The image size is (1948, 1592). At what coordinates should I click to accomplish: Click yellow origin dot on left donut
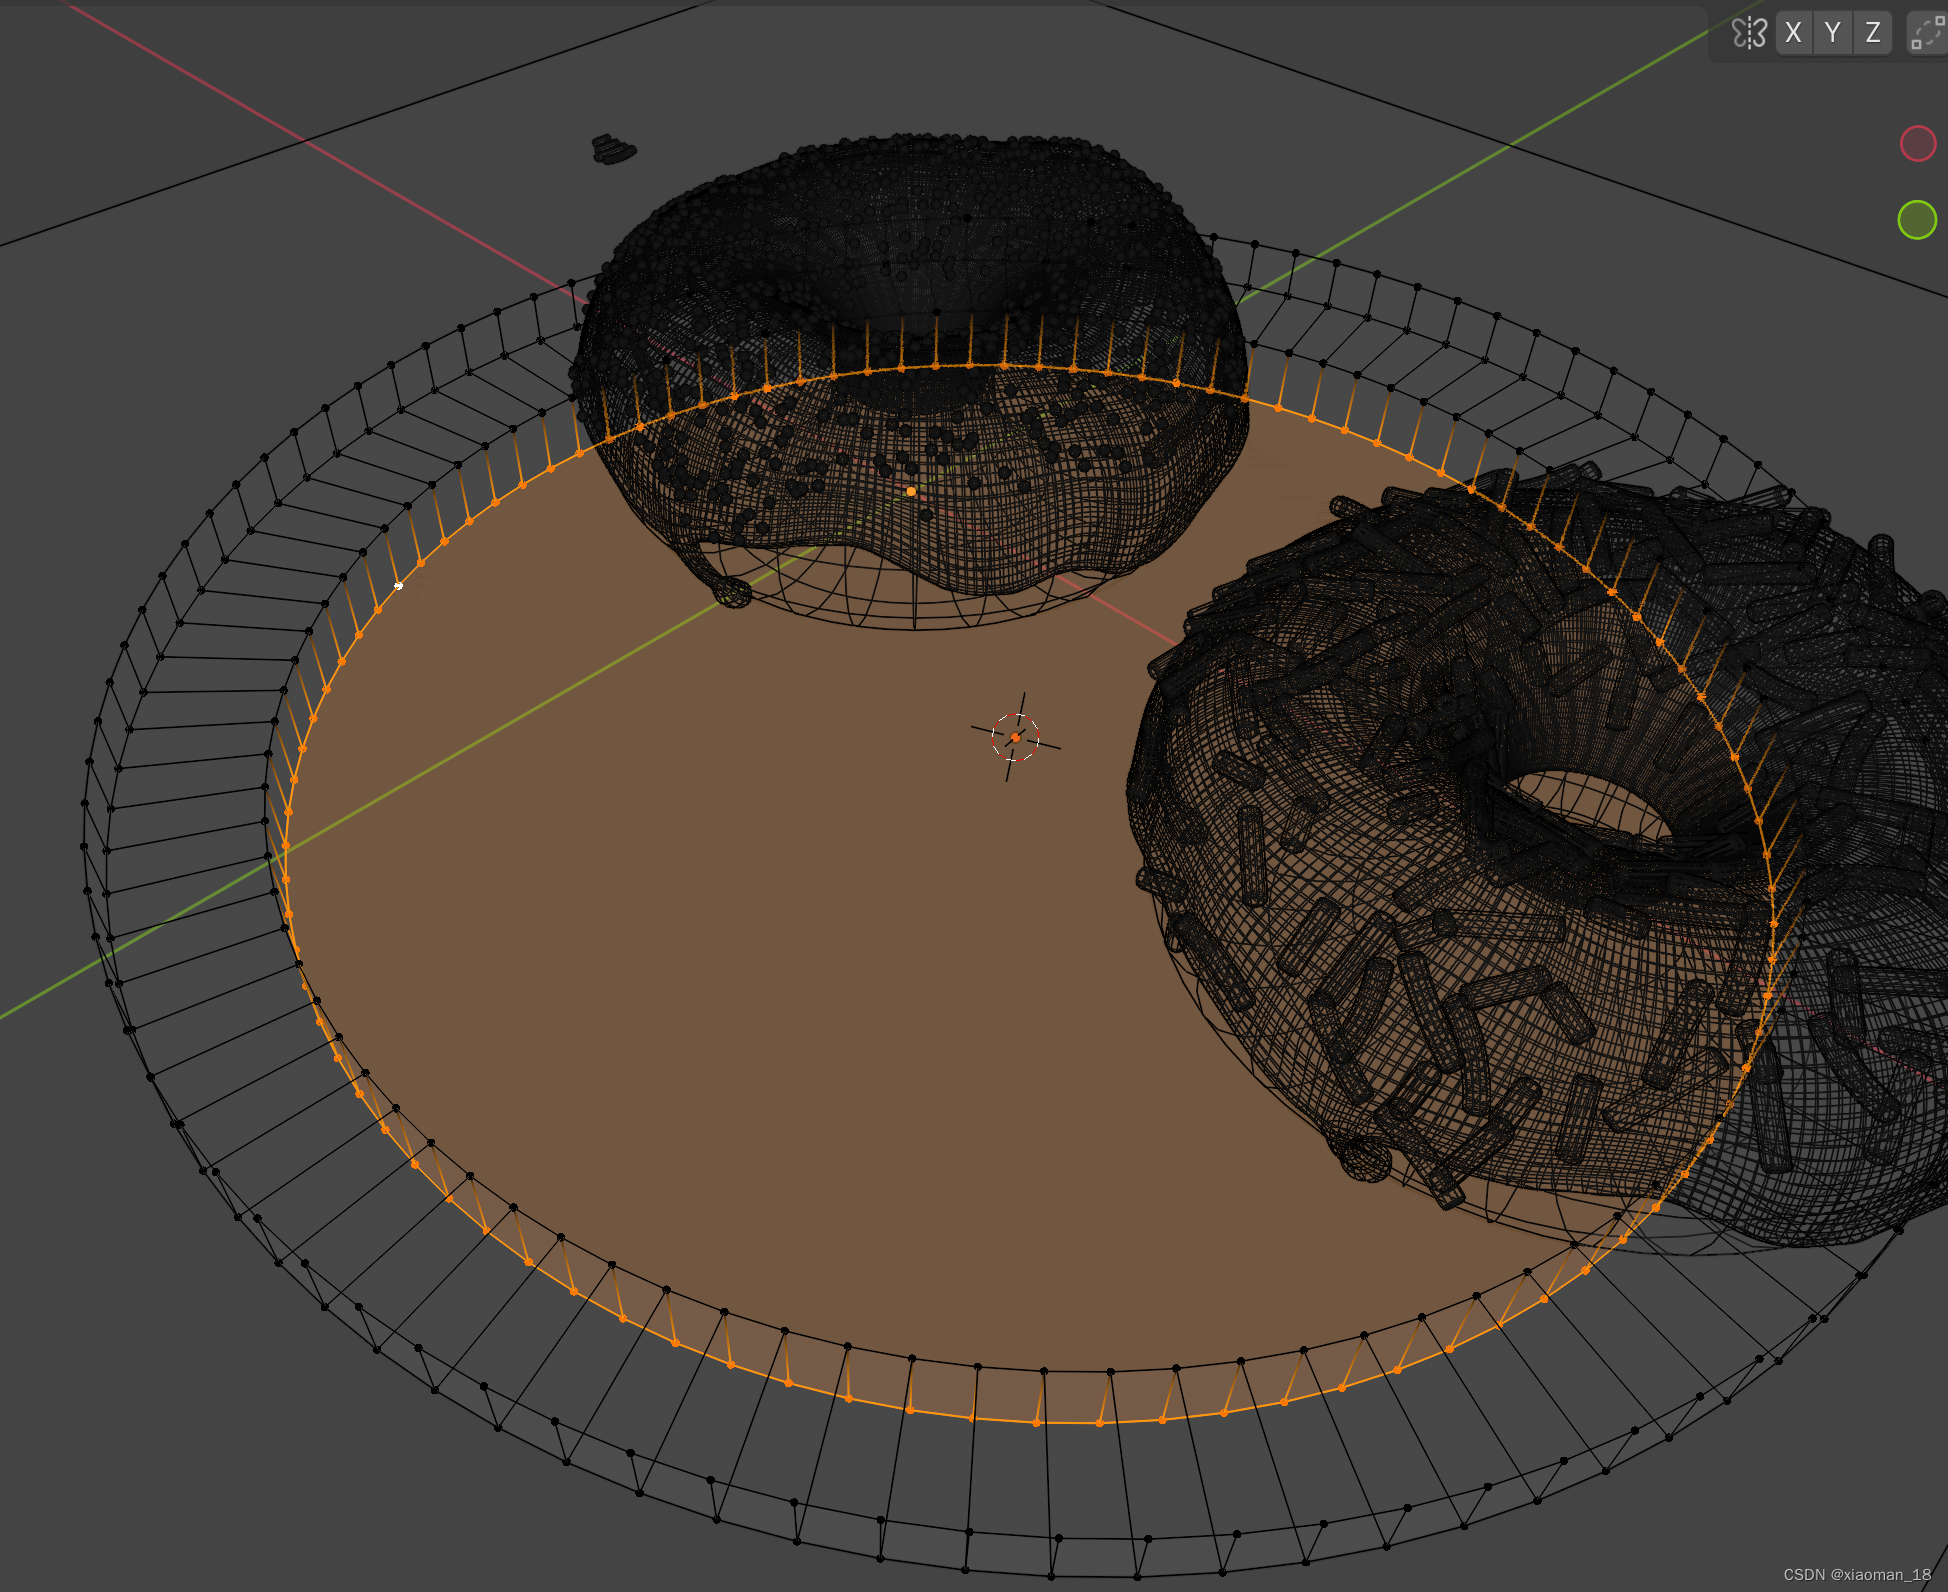coord(911,491)
